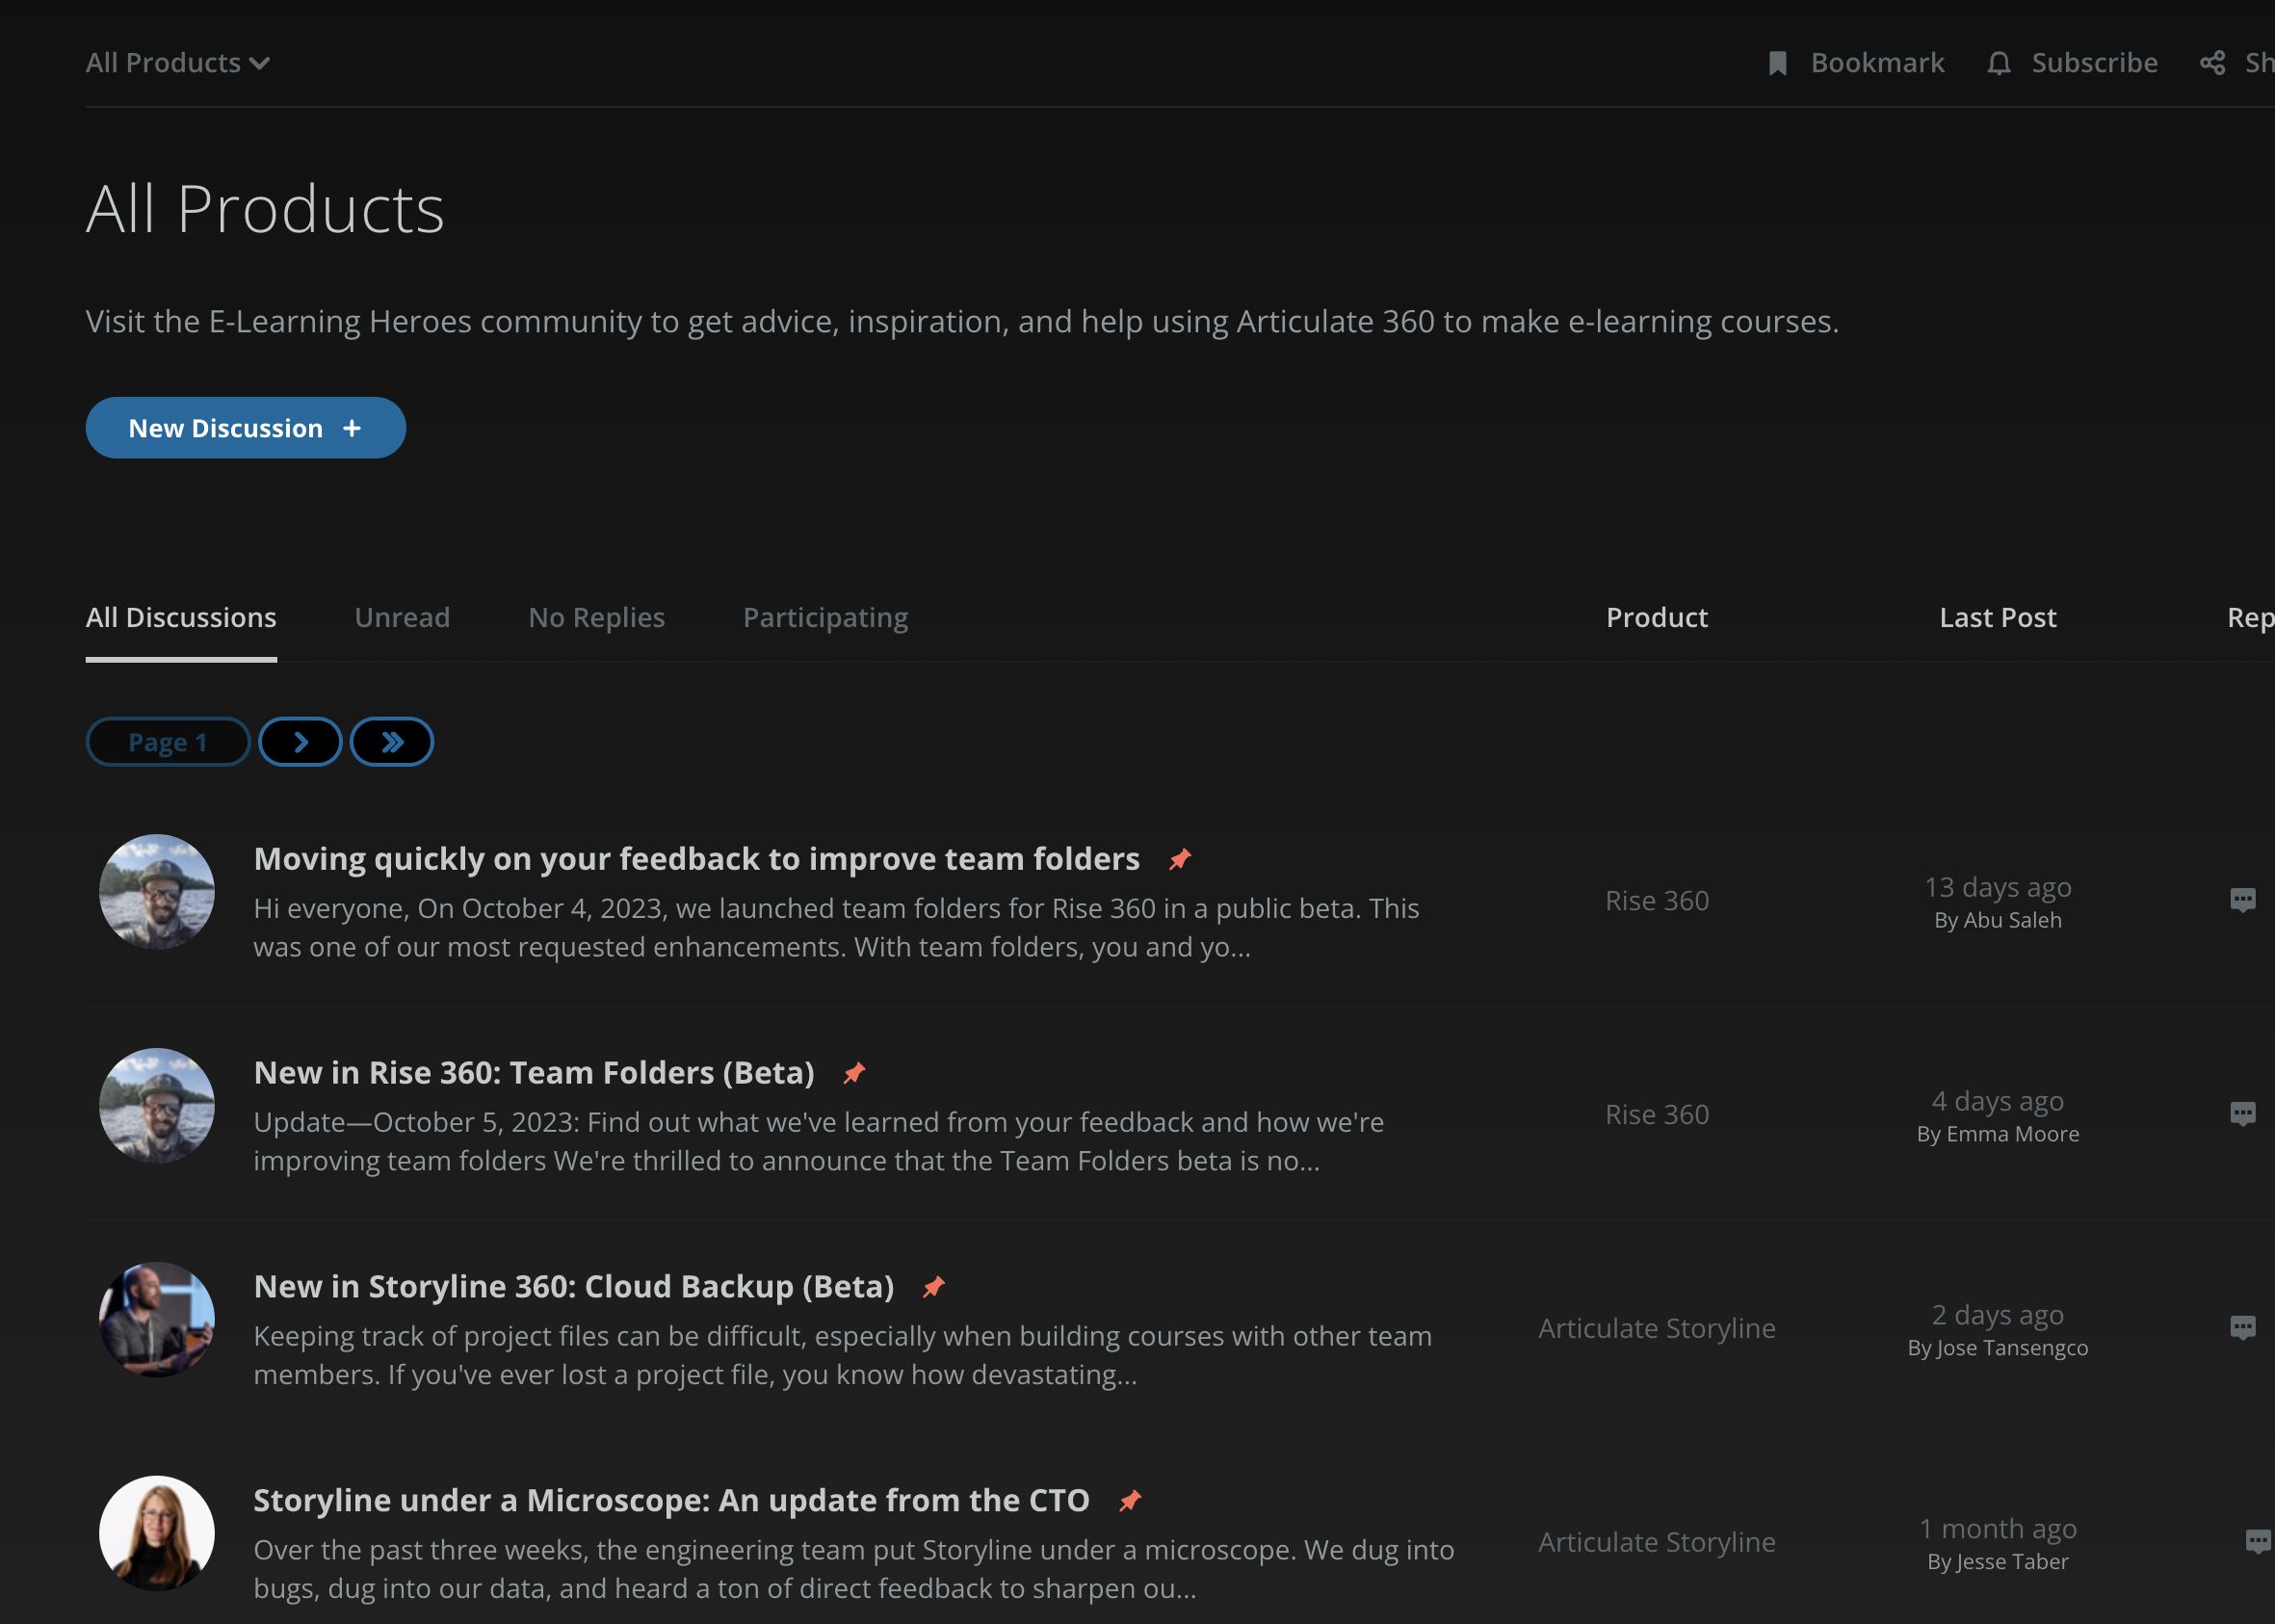The height and width of the screenshot is (1624, 2275).
Task: Click pin icon on 'Storyline under a Microscope'
Action: pyautogui.click(x=1130, y=1501)
